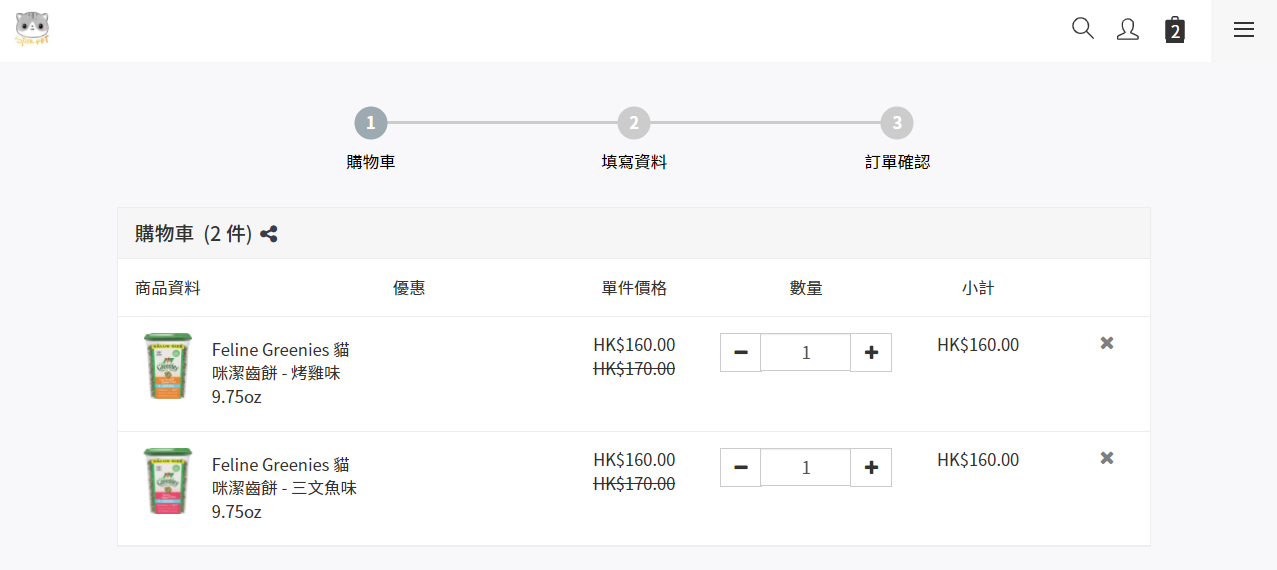Click quantity field for 烤雞味 Greenies
This screenshot has height=570, width=1277.
click(806, 352)
